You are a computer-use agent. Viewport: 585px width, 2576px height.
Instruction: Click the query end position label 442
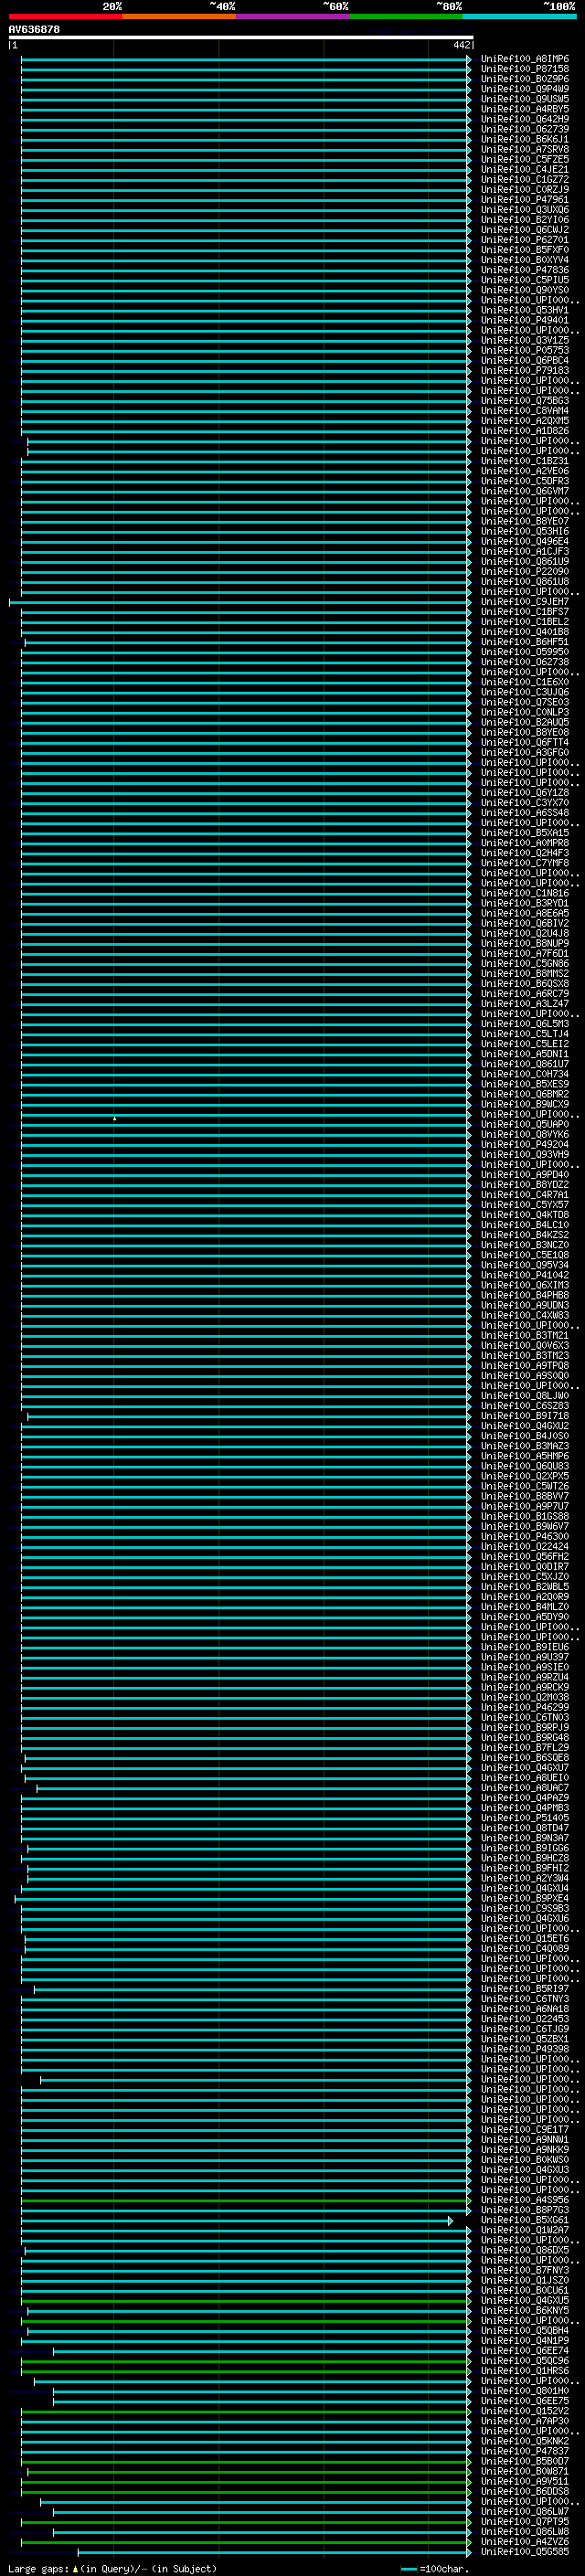tap(461, 45)
